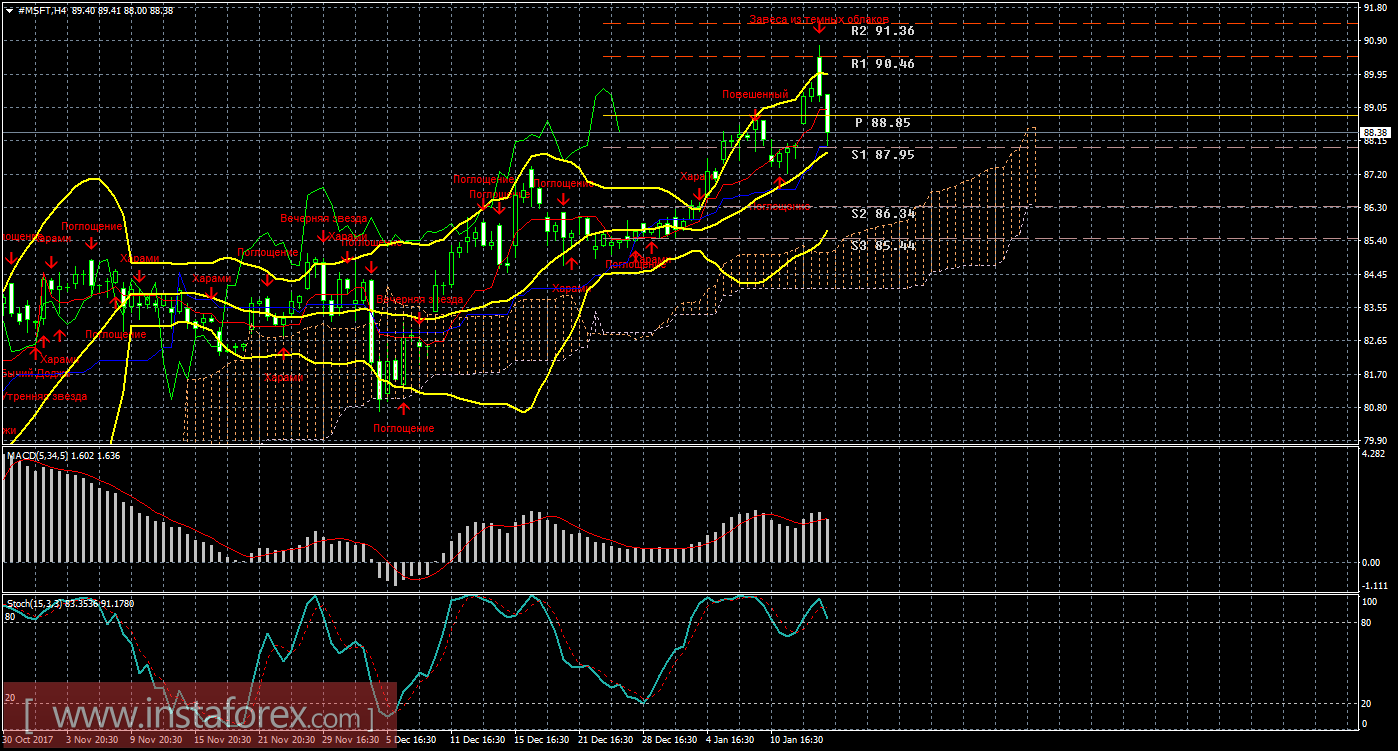
Task: Click the 4.282 value on the MACD scale
Action: tap(1375, 454)
